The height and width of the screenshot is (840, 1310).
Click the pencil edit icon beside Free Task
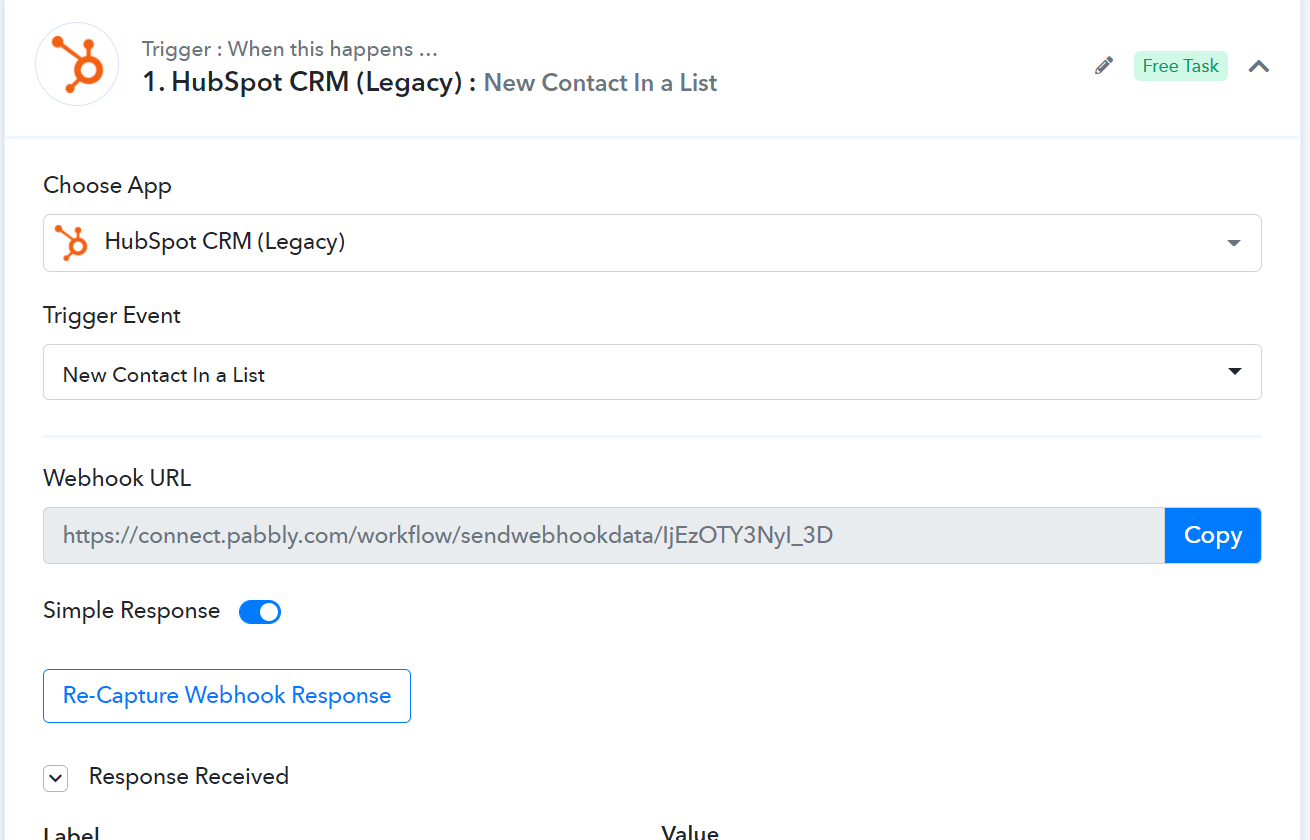1104,66
